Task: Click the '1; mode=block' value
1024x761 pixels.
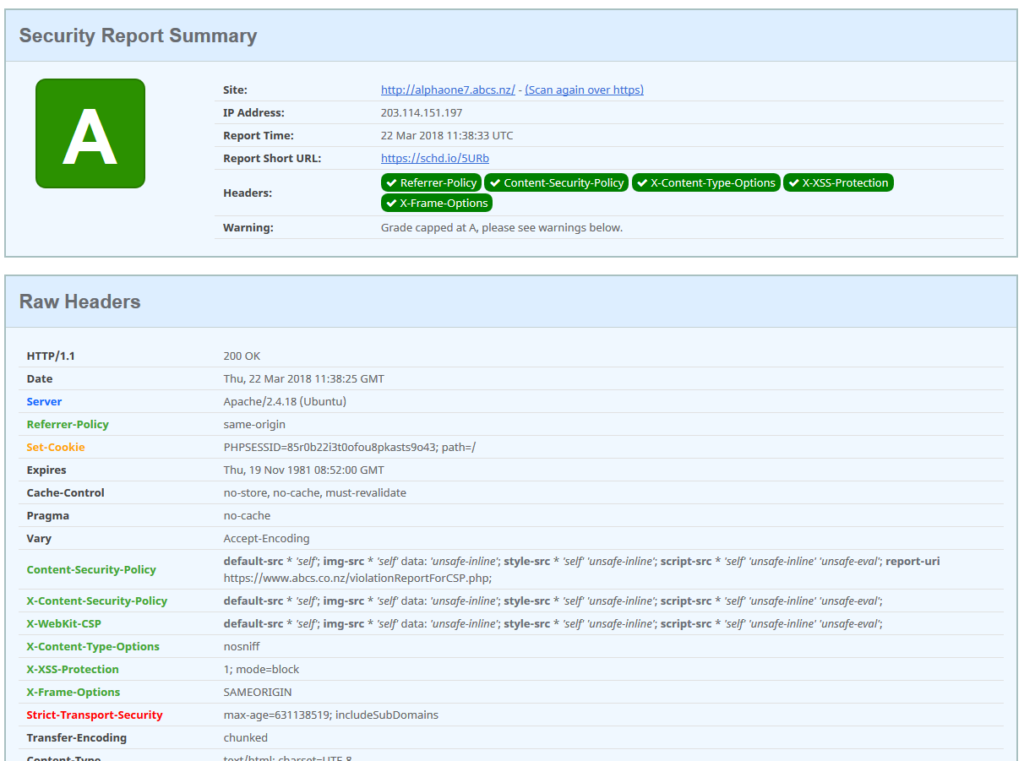Action: [261, 670]
